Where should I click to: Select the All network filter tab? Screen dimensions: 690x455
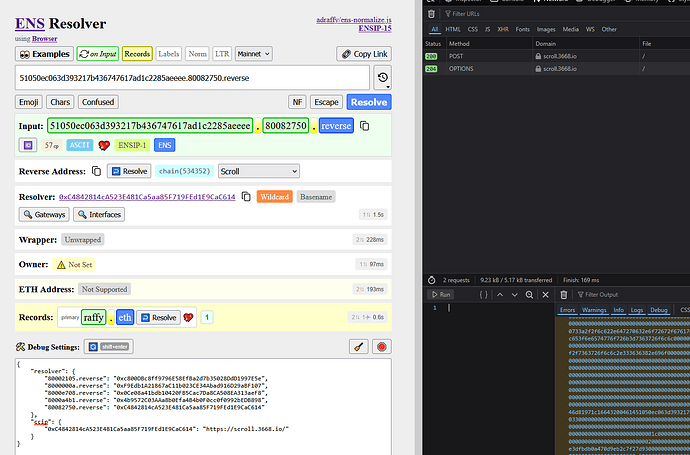click(x=435, y=29)
